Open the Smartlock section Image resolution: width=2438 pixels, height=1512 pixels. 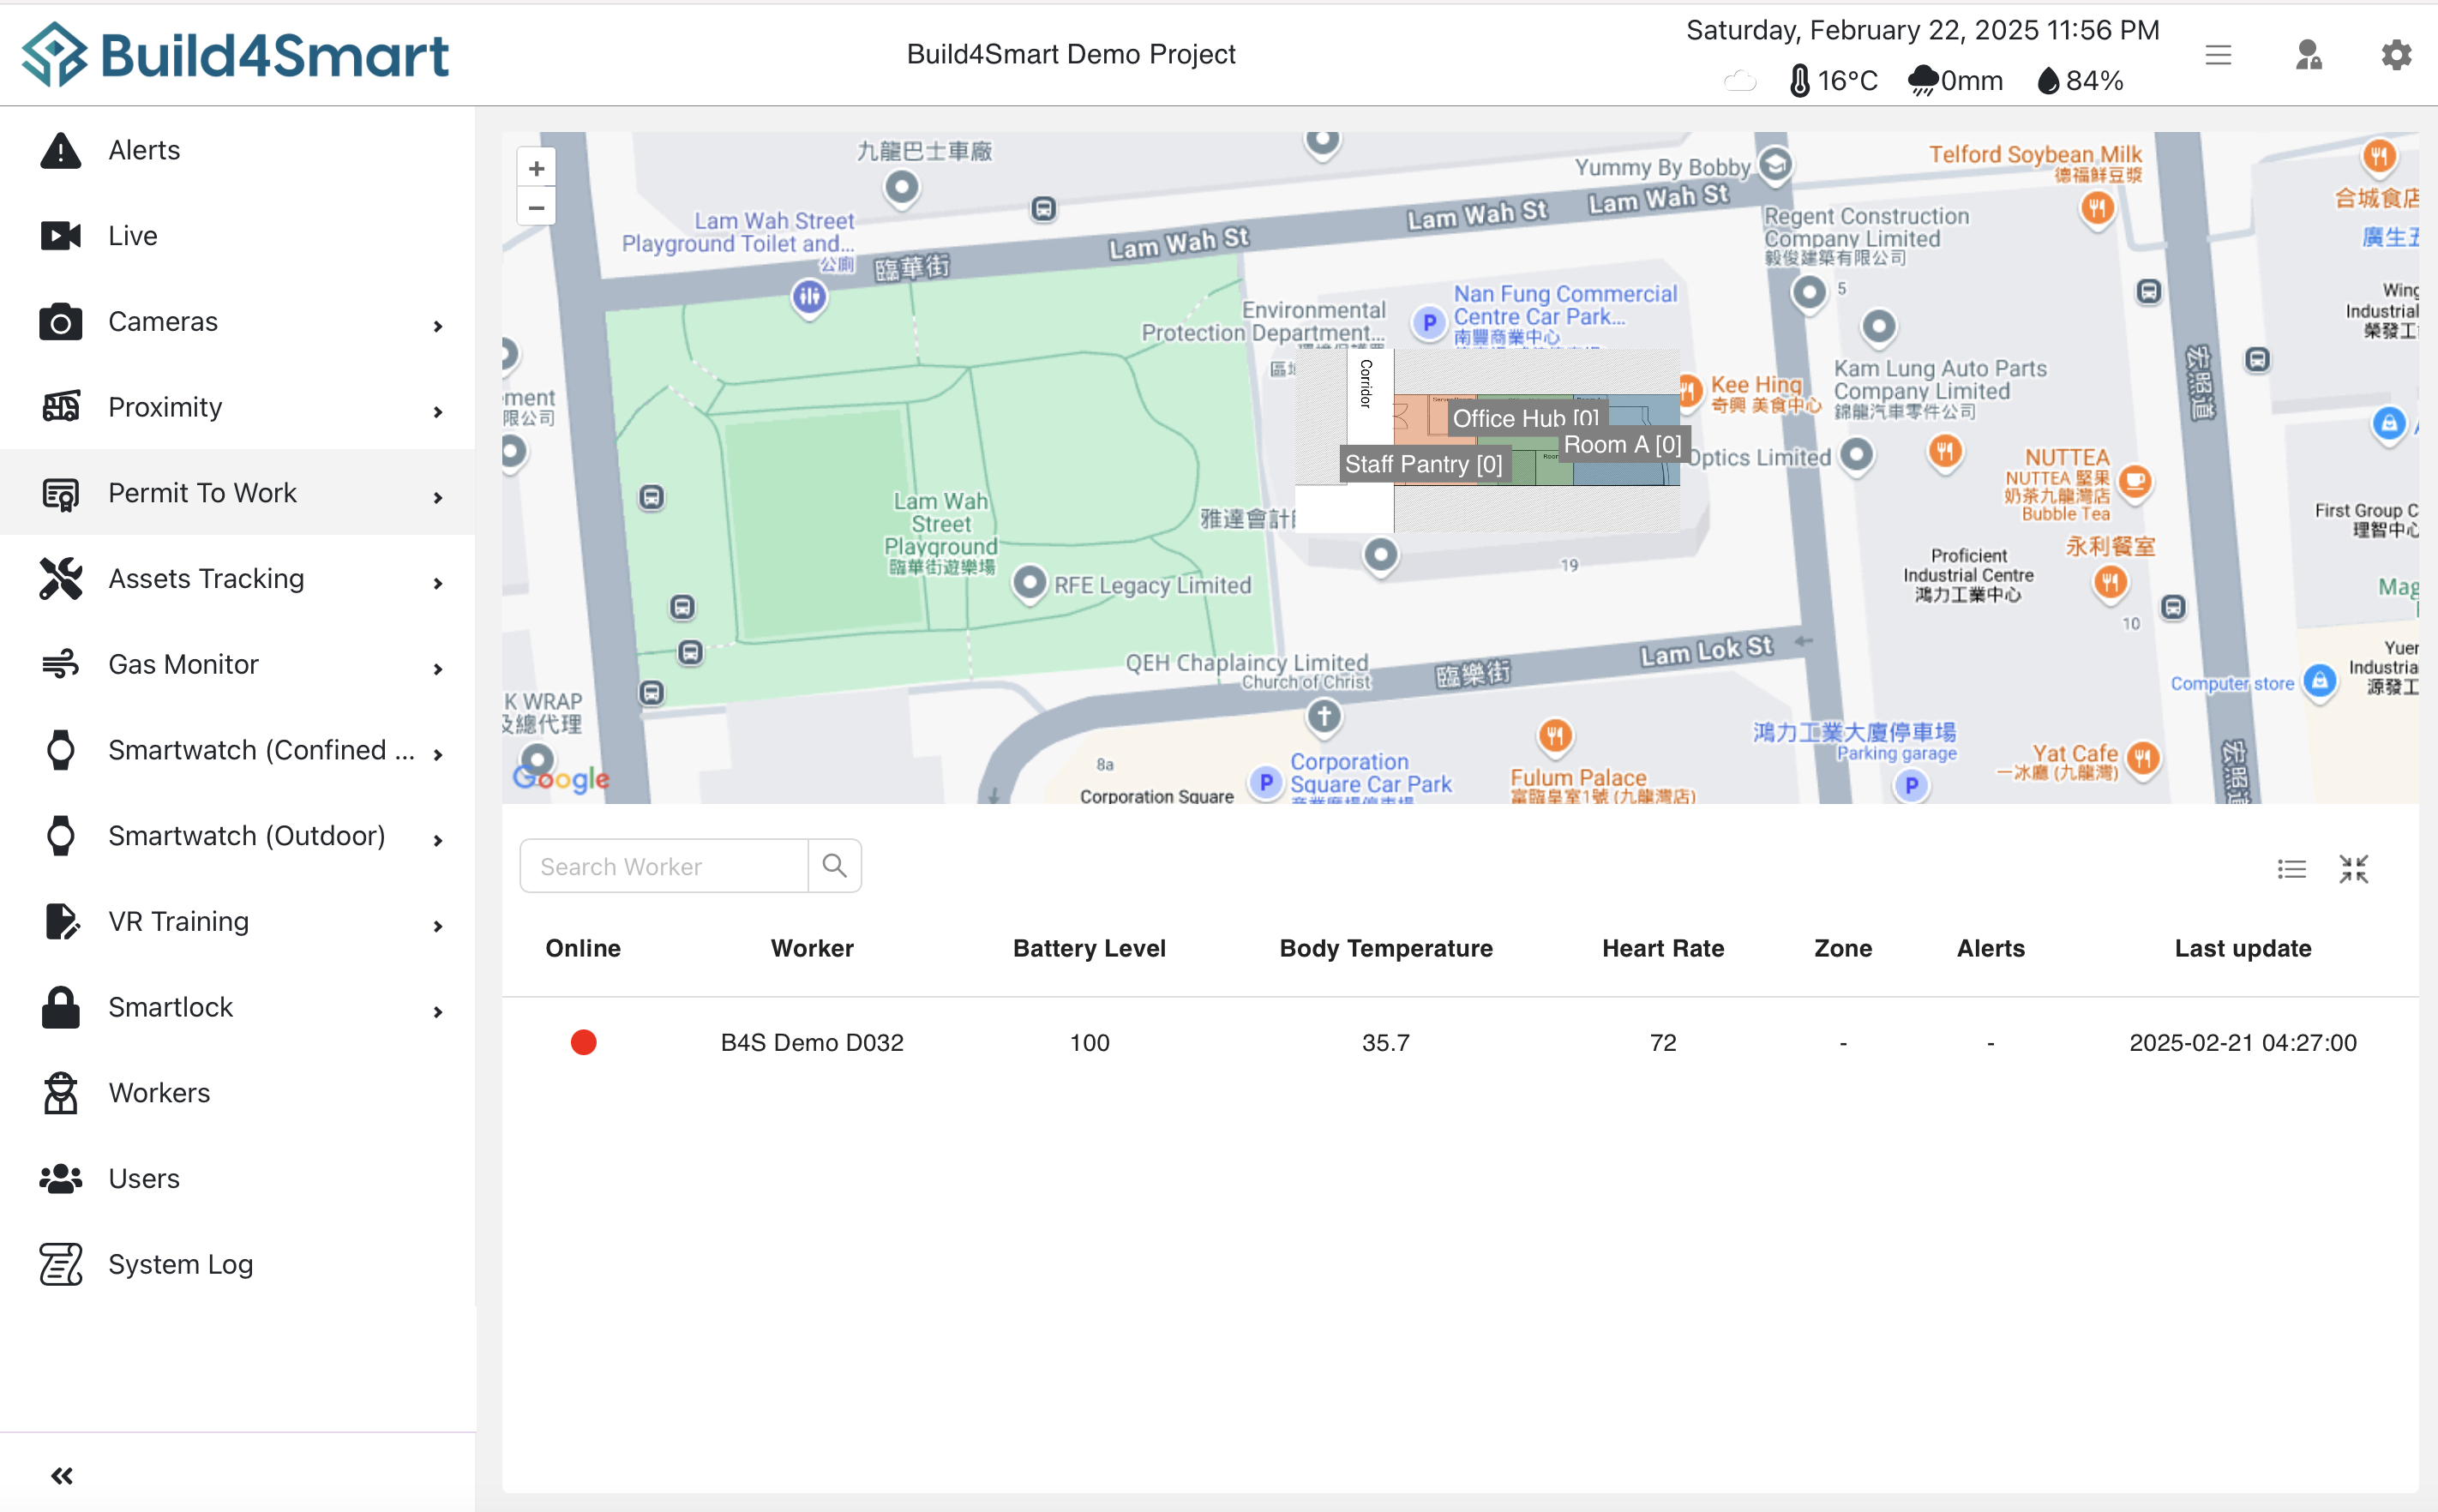click(59, 1007)
